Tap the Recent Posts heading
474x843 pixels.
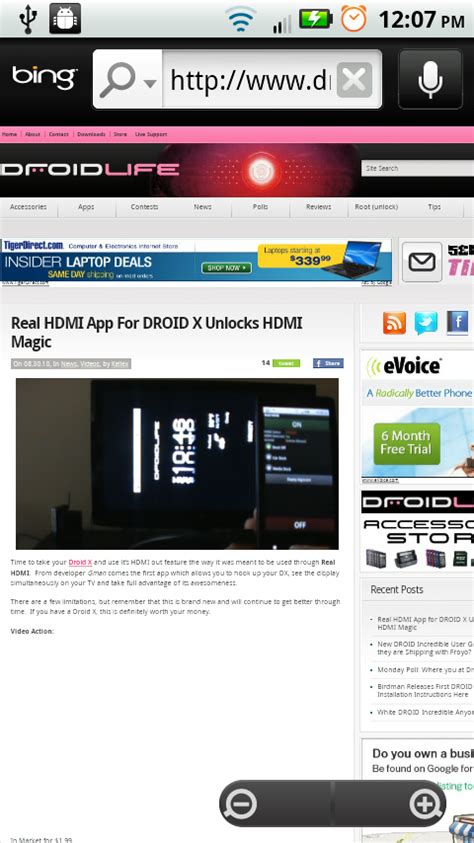pos(397,590)
